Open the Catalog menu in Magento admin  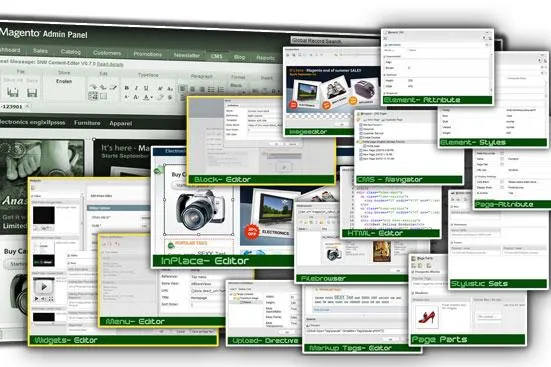[71, 52]
